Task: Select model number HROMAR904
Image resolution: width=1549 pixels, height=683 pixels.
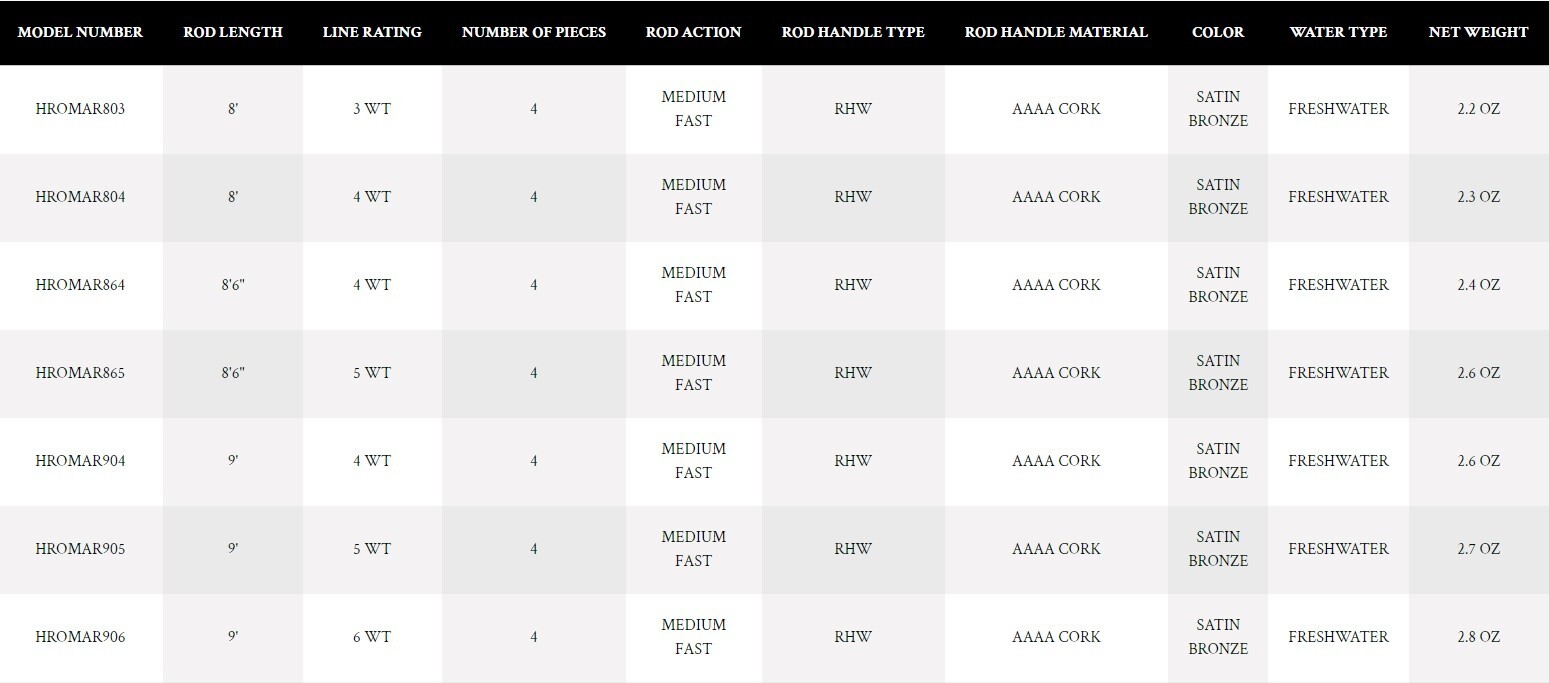Action: point(80,461)
